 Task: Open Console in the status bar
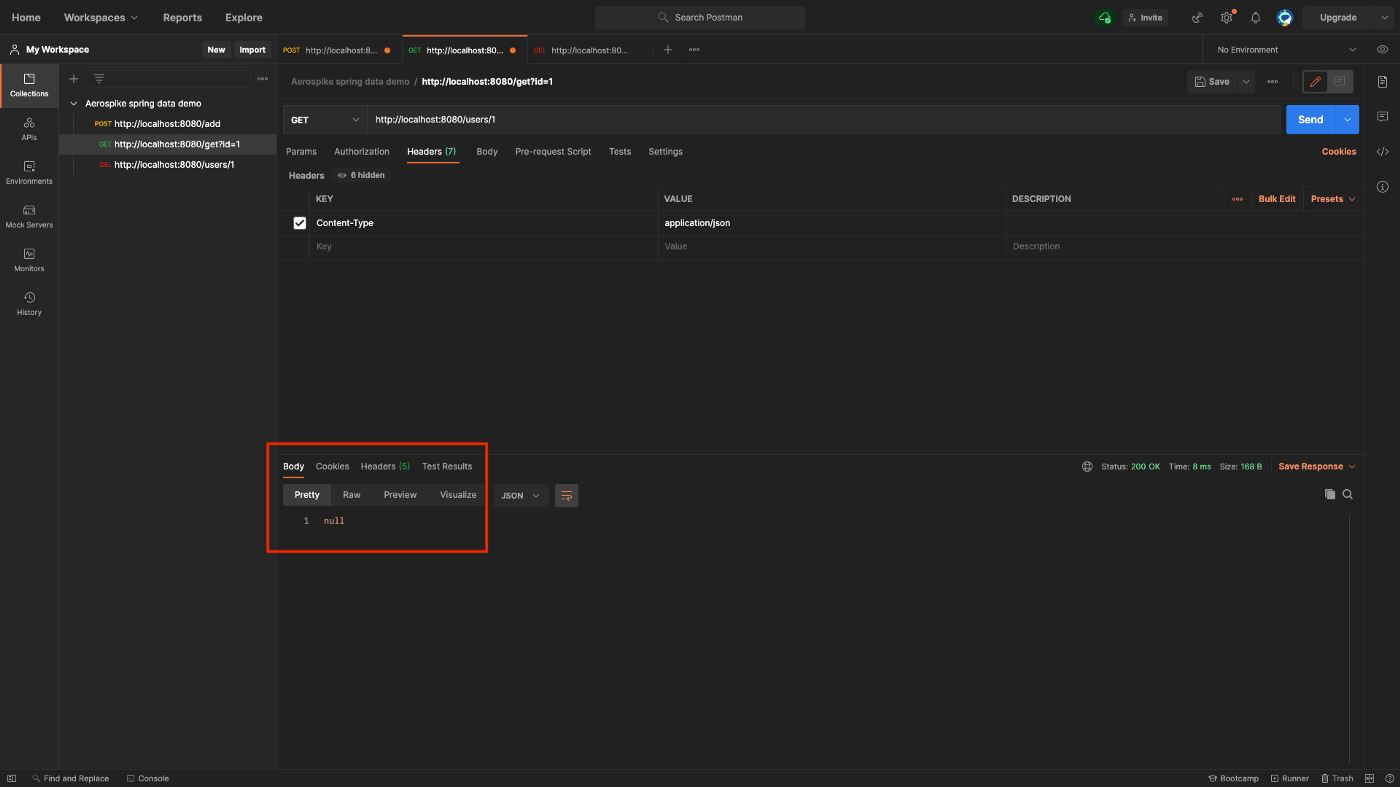click(147, 778)
